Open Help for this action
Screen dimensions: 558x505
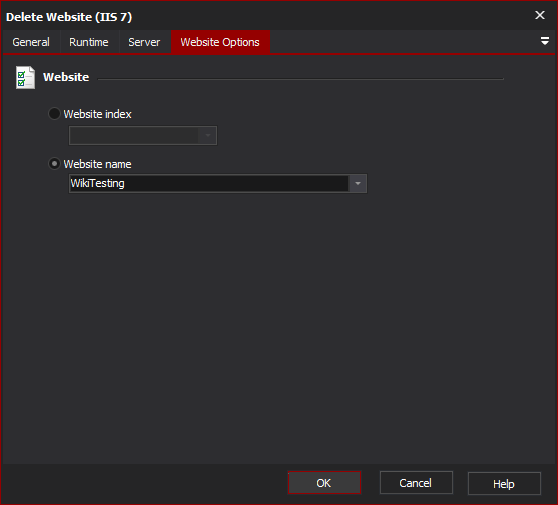[504, 484]
